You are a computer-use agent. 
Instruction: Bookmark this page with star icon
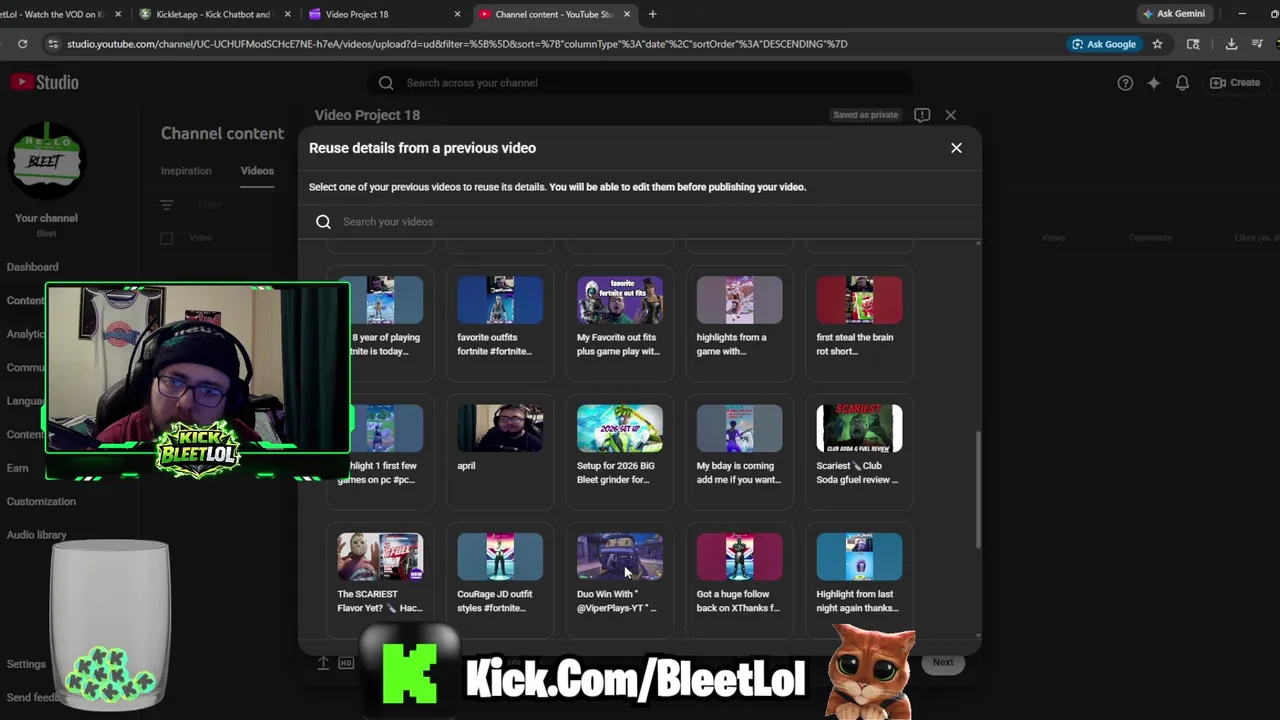click(x=1158, y=44)
